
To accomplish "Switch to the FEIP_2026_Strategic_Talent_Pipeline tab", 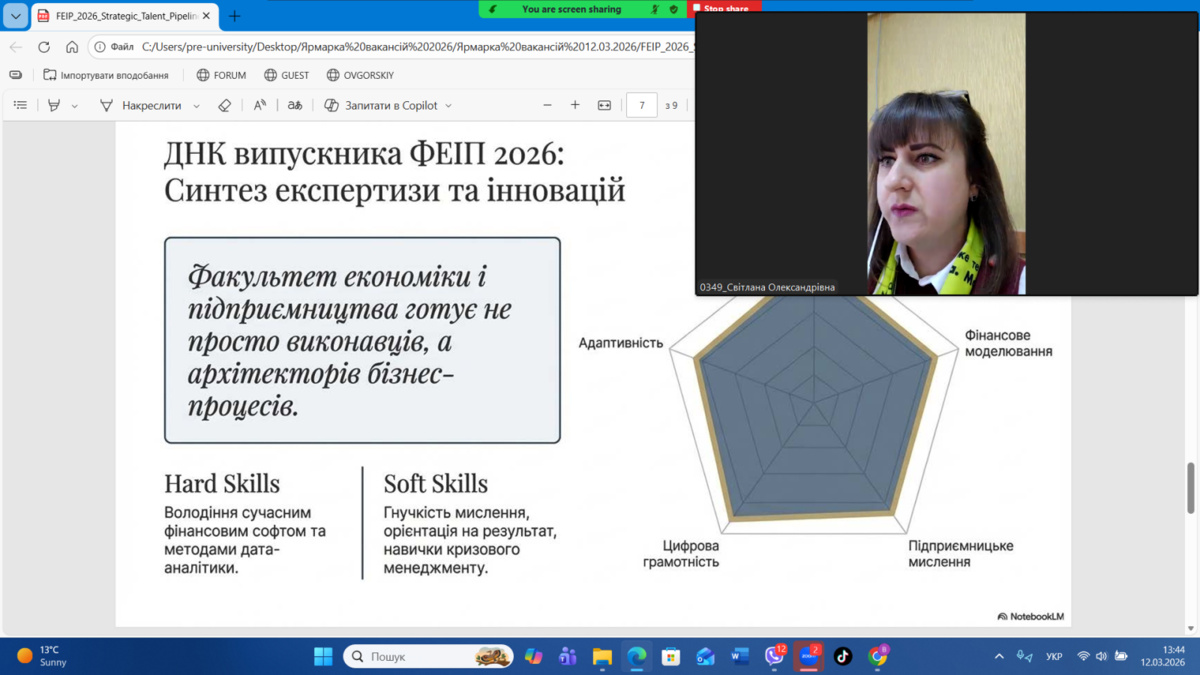I will tap(120, 16).
